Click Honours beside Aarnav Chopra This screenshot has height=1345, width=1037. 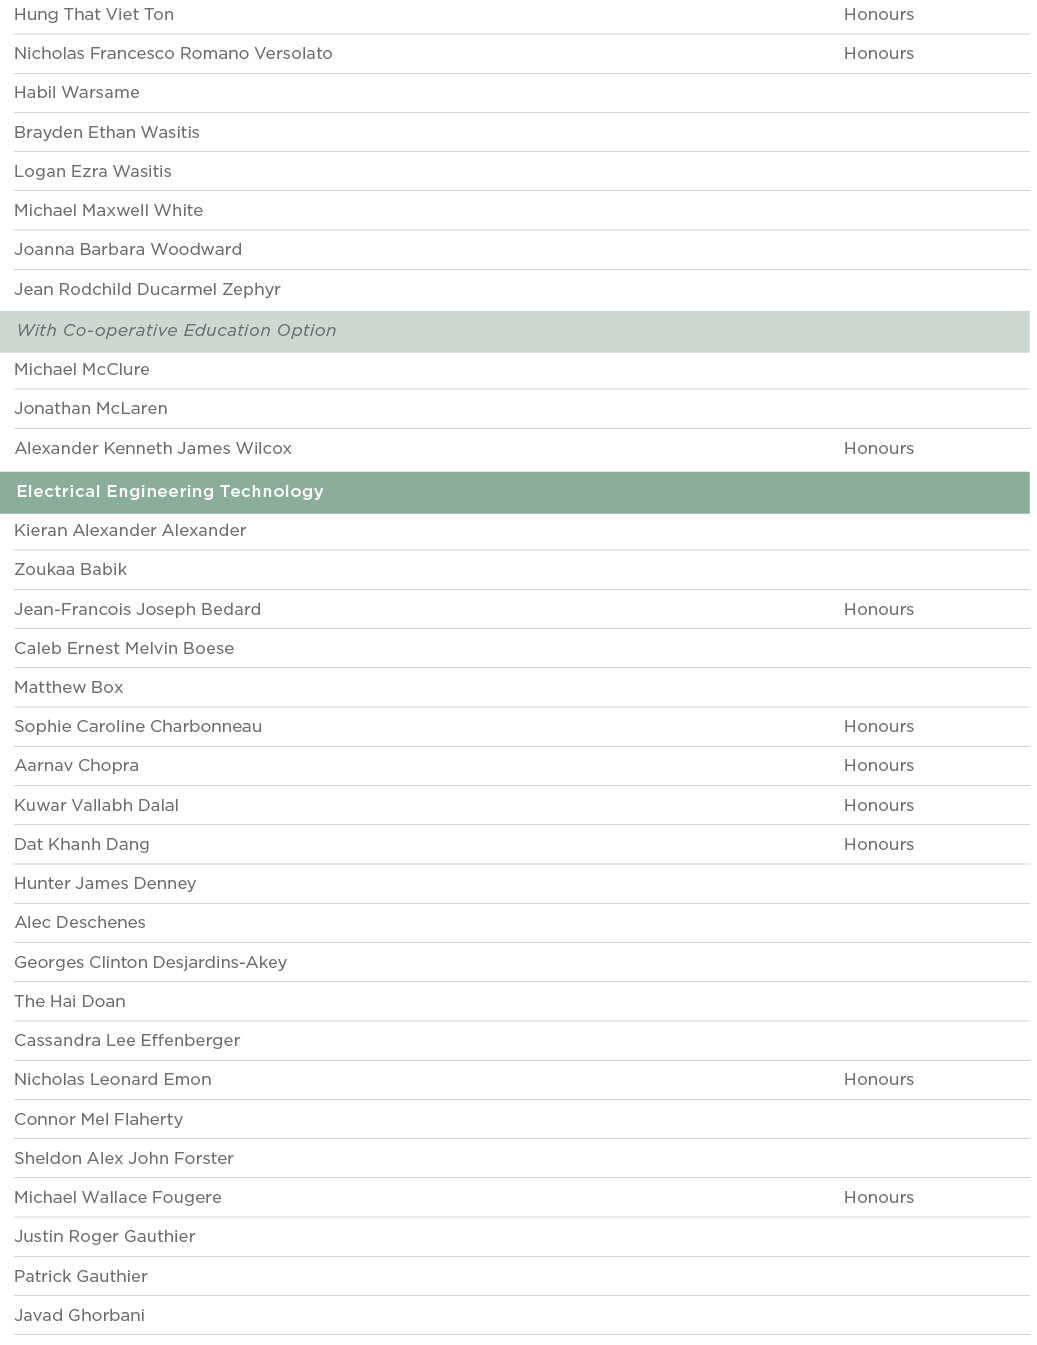pos(878,765)
